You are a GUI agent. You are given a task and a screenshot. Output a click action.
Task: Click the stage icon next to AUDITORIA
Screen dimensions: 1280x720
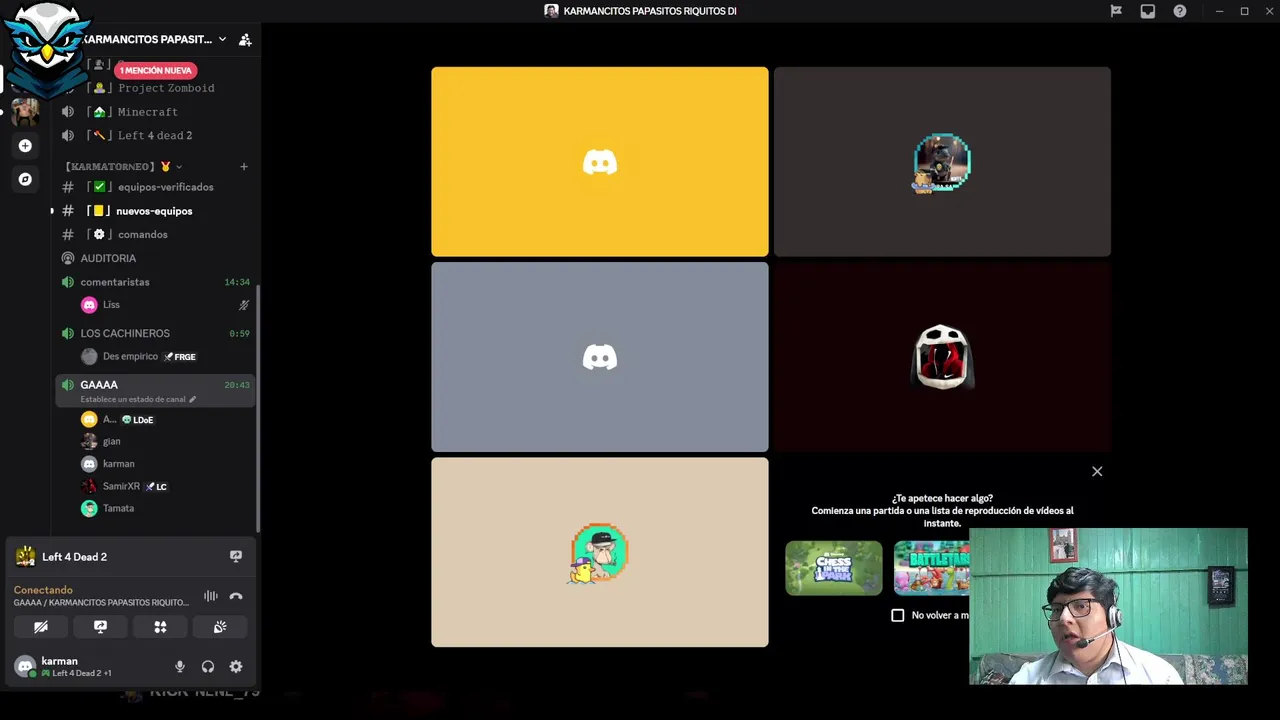tap(68, 258)
